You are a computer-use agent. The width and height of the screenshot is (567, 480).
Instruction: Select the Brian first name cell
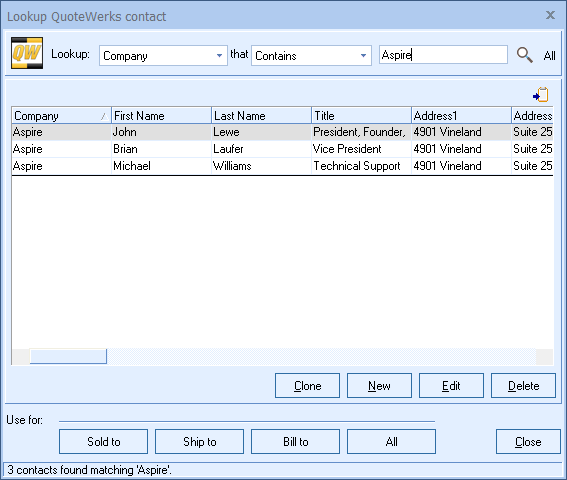point(161,149)
